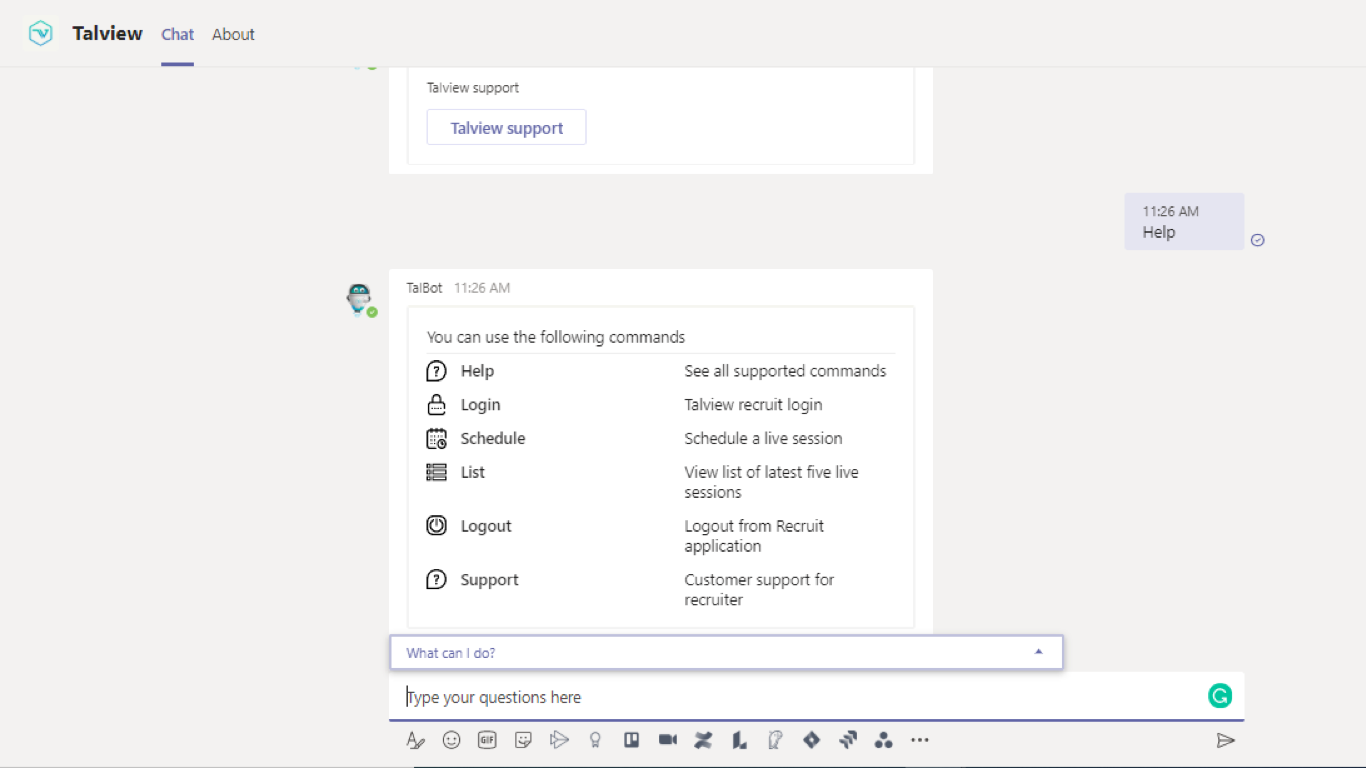
Task: Select the Support command label
Action: pyautogui.click(x=489, y=580)
